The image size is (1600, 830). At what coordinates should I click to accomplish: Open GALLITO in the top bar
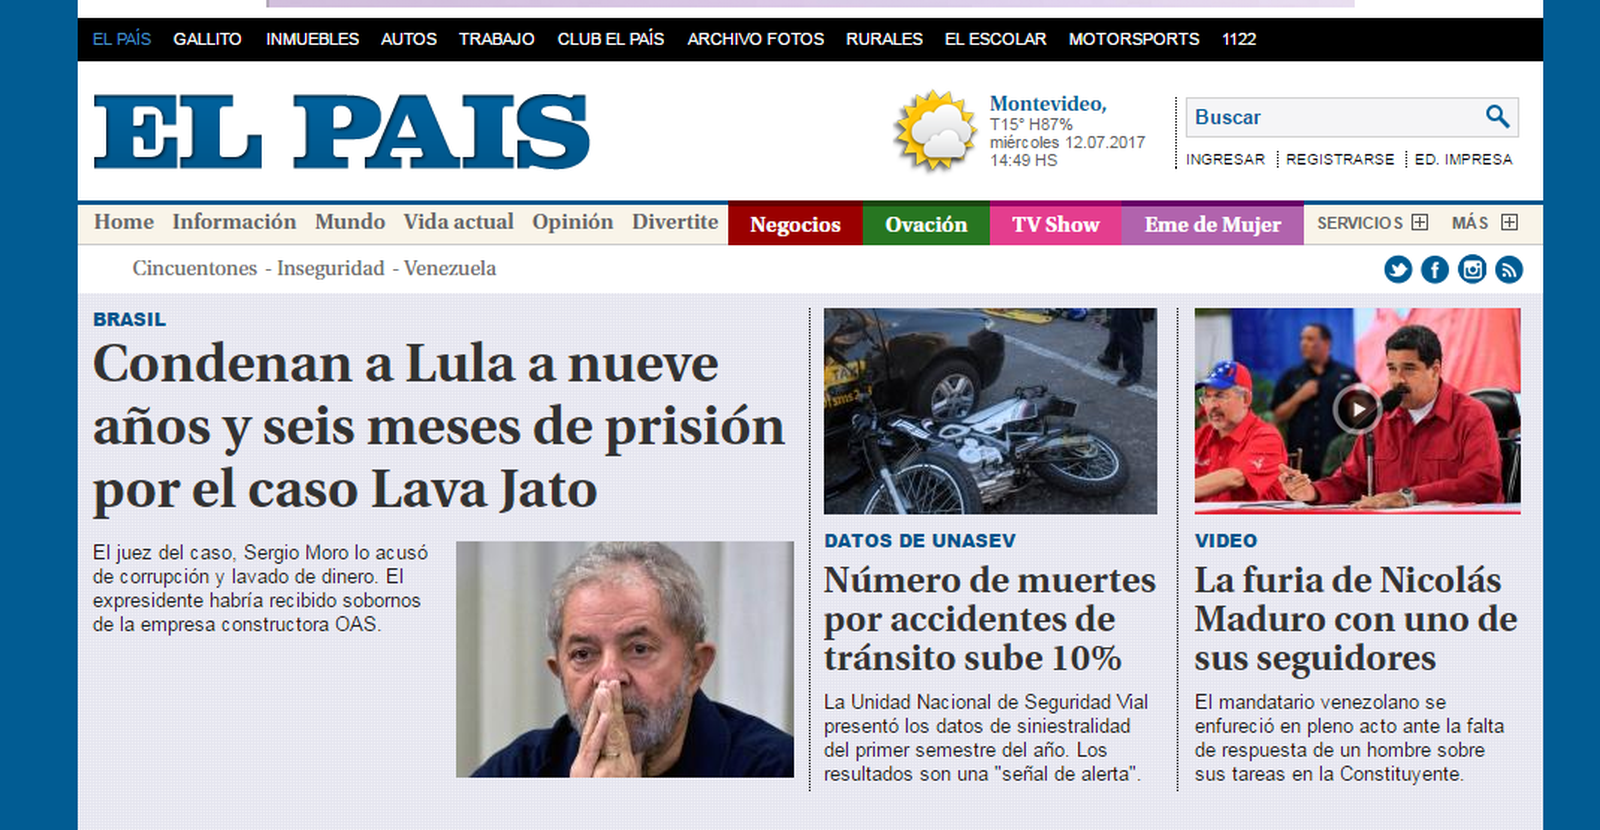207,39
